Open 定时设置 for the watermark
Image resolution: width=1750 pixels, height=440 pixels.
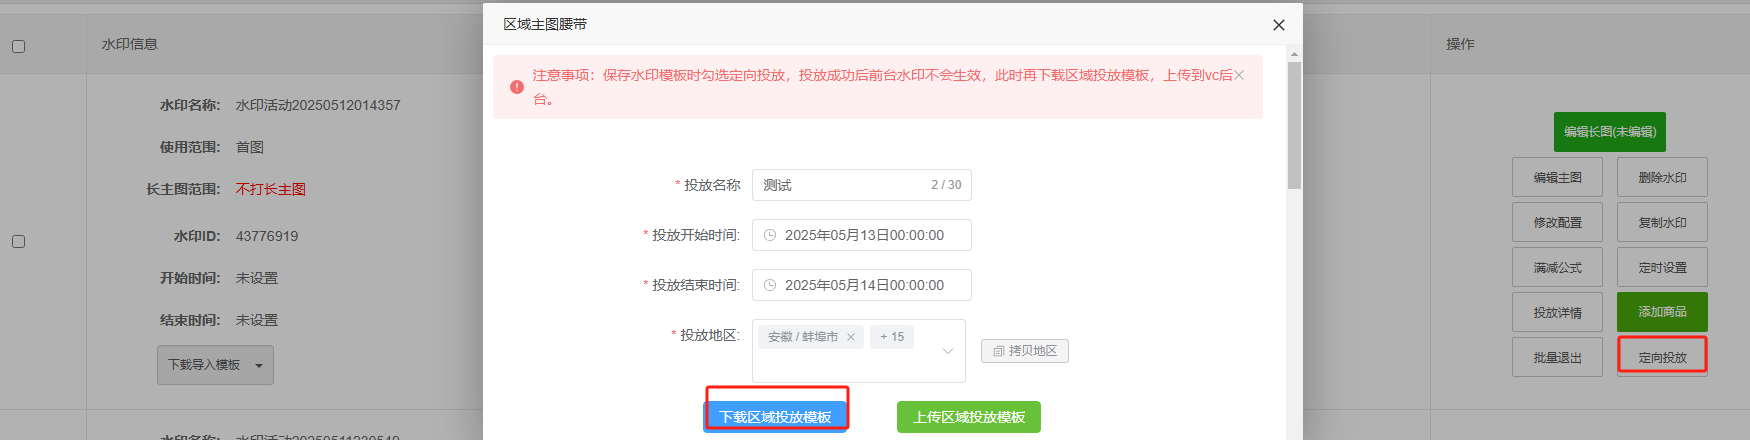[x=1661, y=268]
